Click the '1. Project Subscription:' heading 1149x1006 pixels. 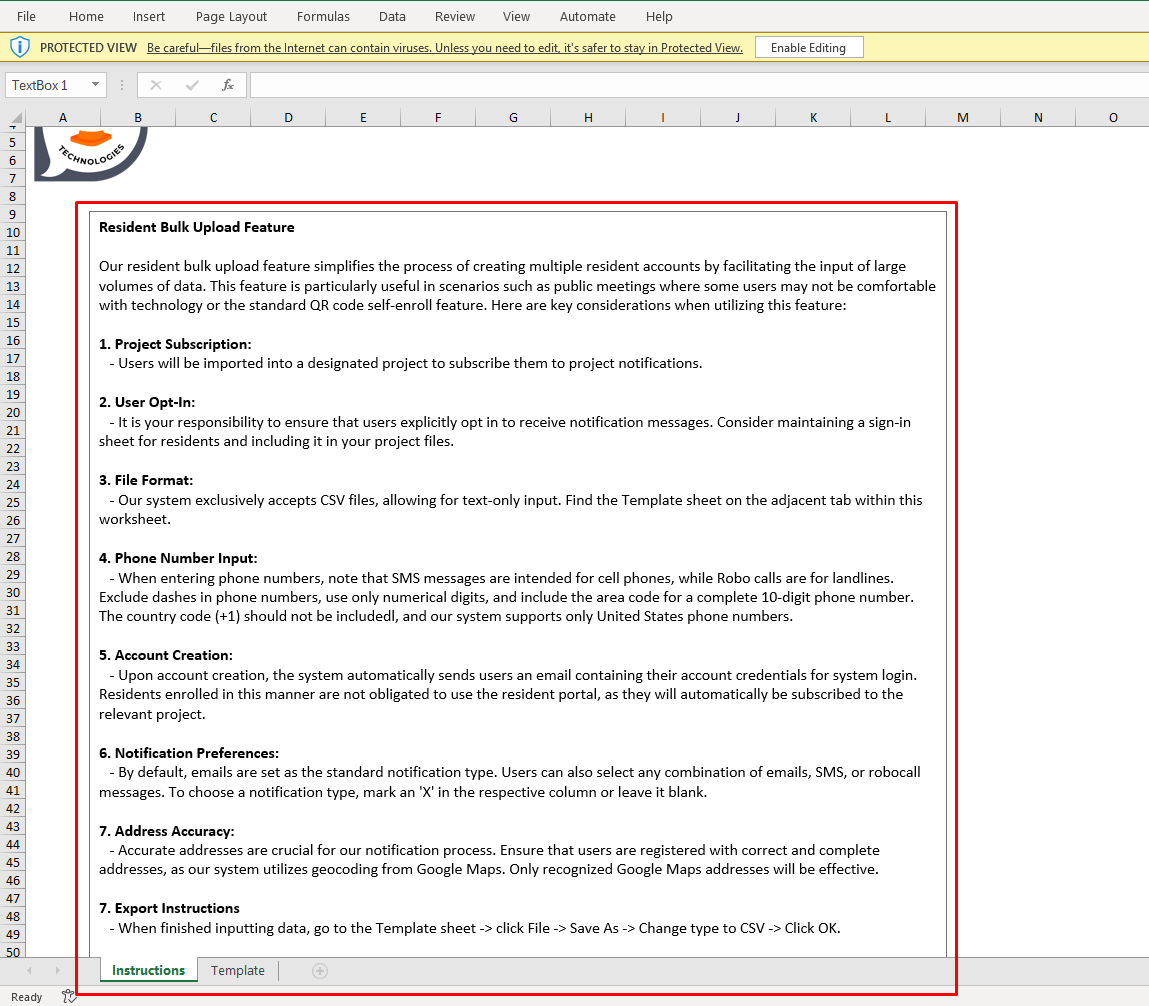175,344
